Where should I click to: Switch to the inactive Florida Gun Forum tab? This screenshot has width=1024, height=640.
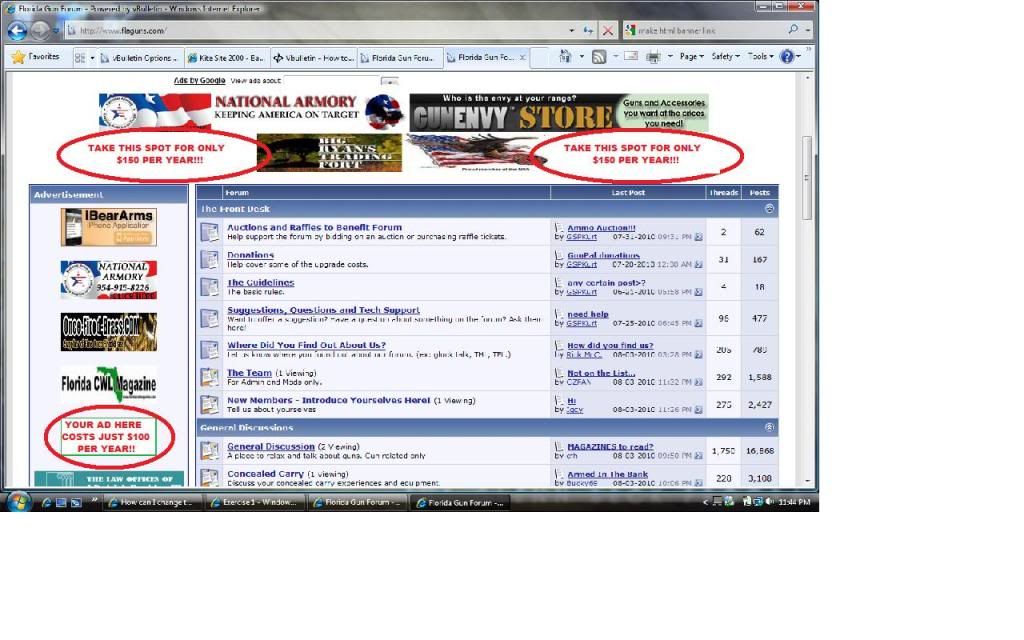click(x=398, y=57)
